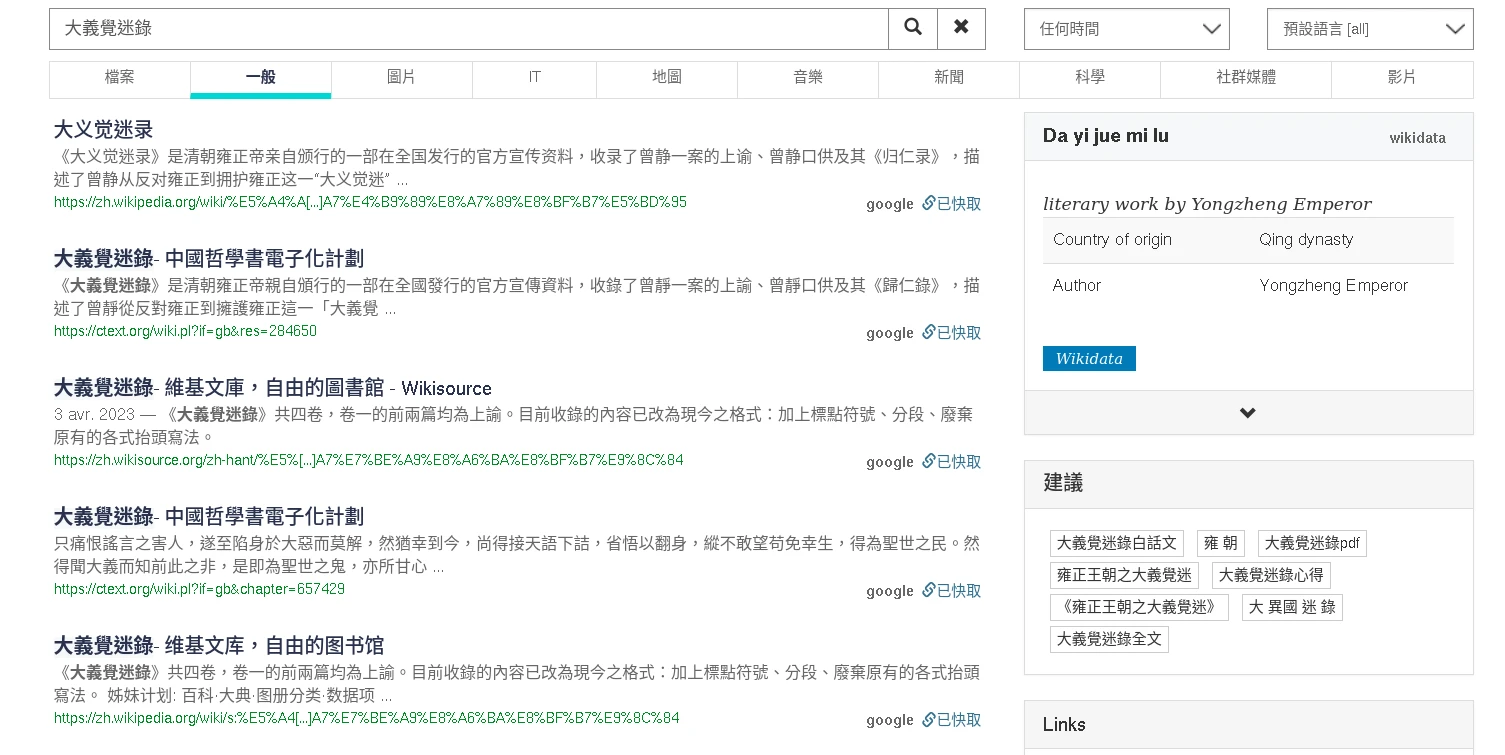Switch to the 圖片 images tab
1505x755 pixels.
[401, 78]
